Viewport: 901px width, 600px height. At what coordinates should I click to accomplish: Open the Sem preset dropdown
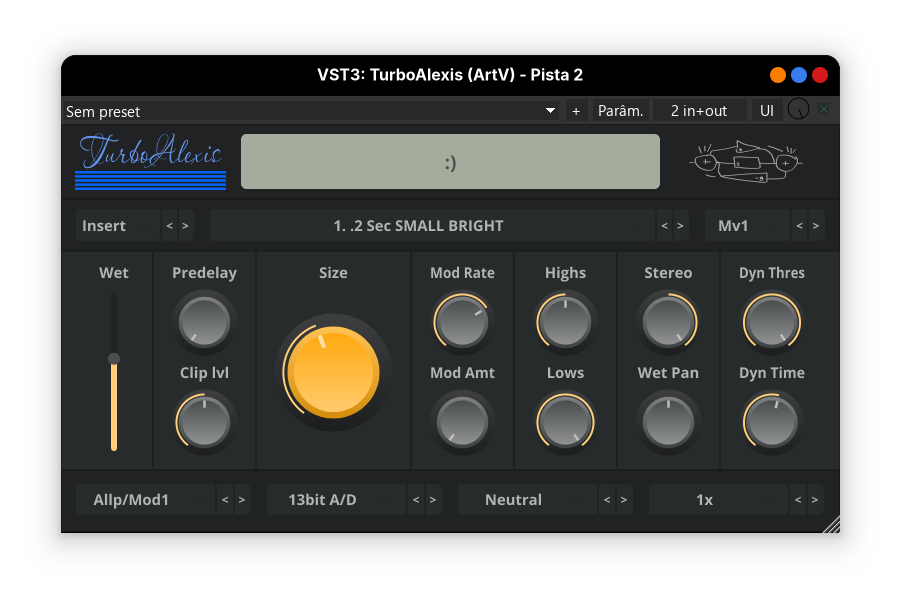point(310,111)
